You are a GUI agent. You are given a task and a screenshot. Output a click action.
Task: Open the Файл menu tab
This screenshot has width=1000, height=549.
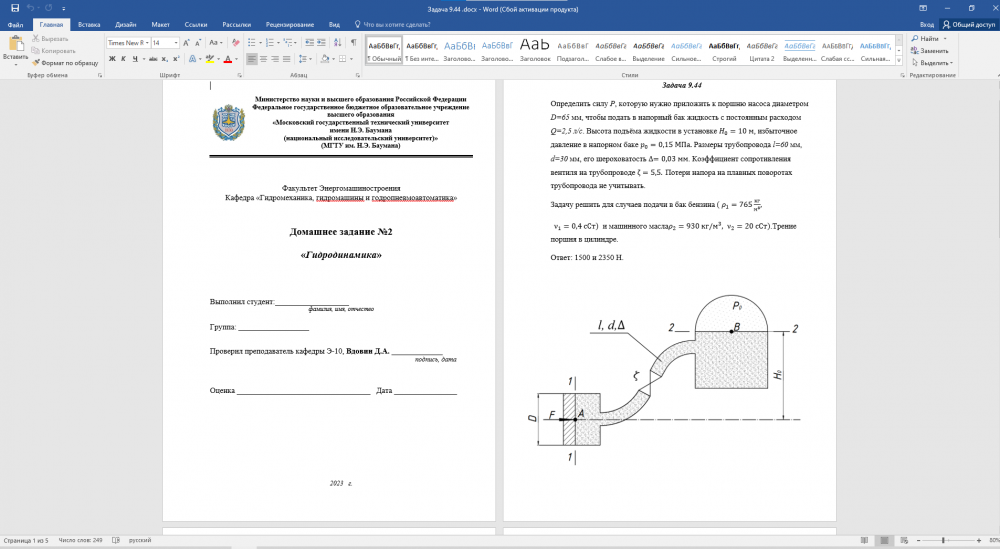[x=16, y=25]
